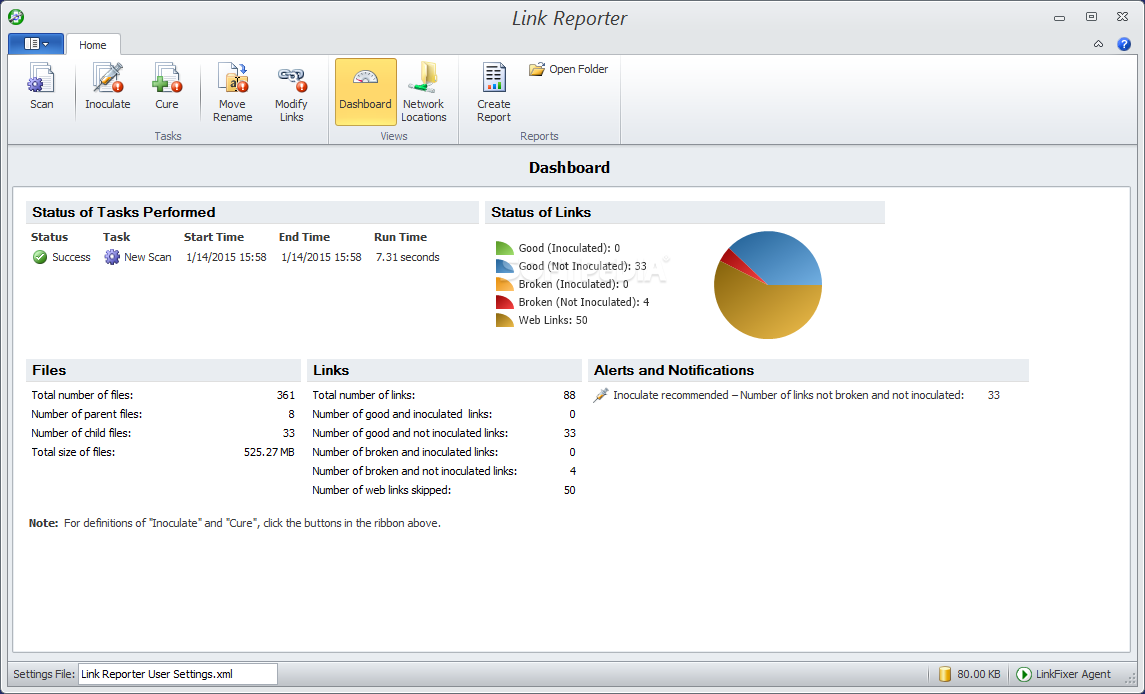Screen dimensions: 1145x694
Task: Open the blue help question icon
Action: tap(1124, 45)
